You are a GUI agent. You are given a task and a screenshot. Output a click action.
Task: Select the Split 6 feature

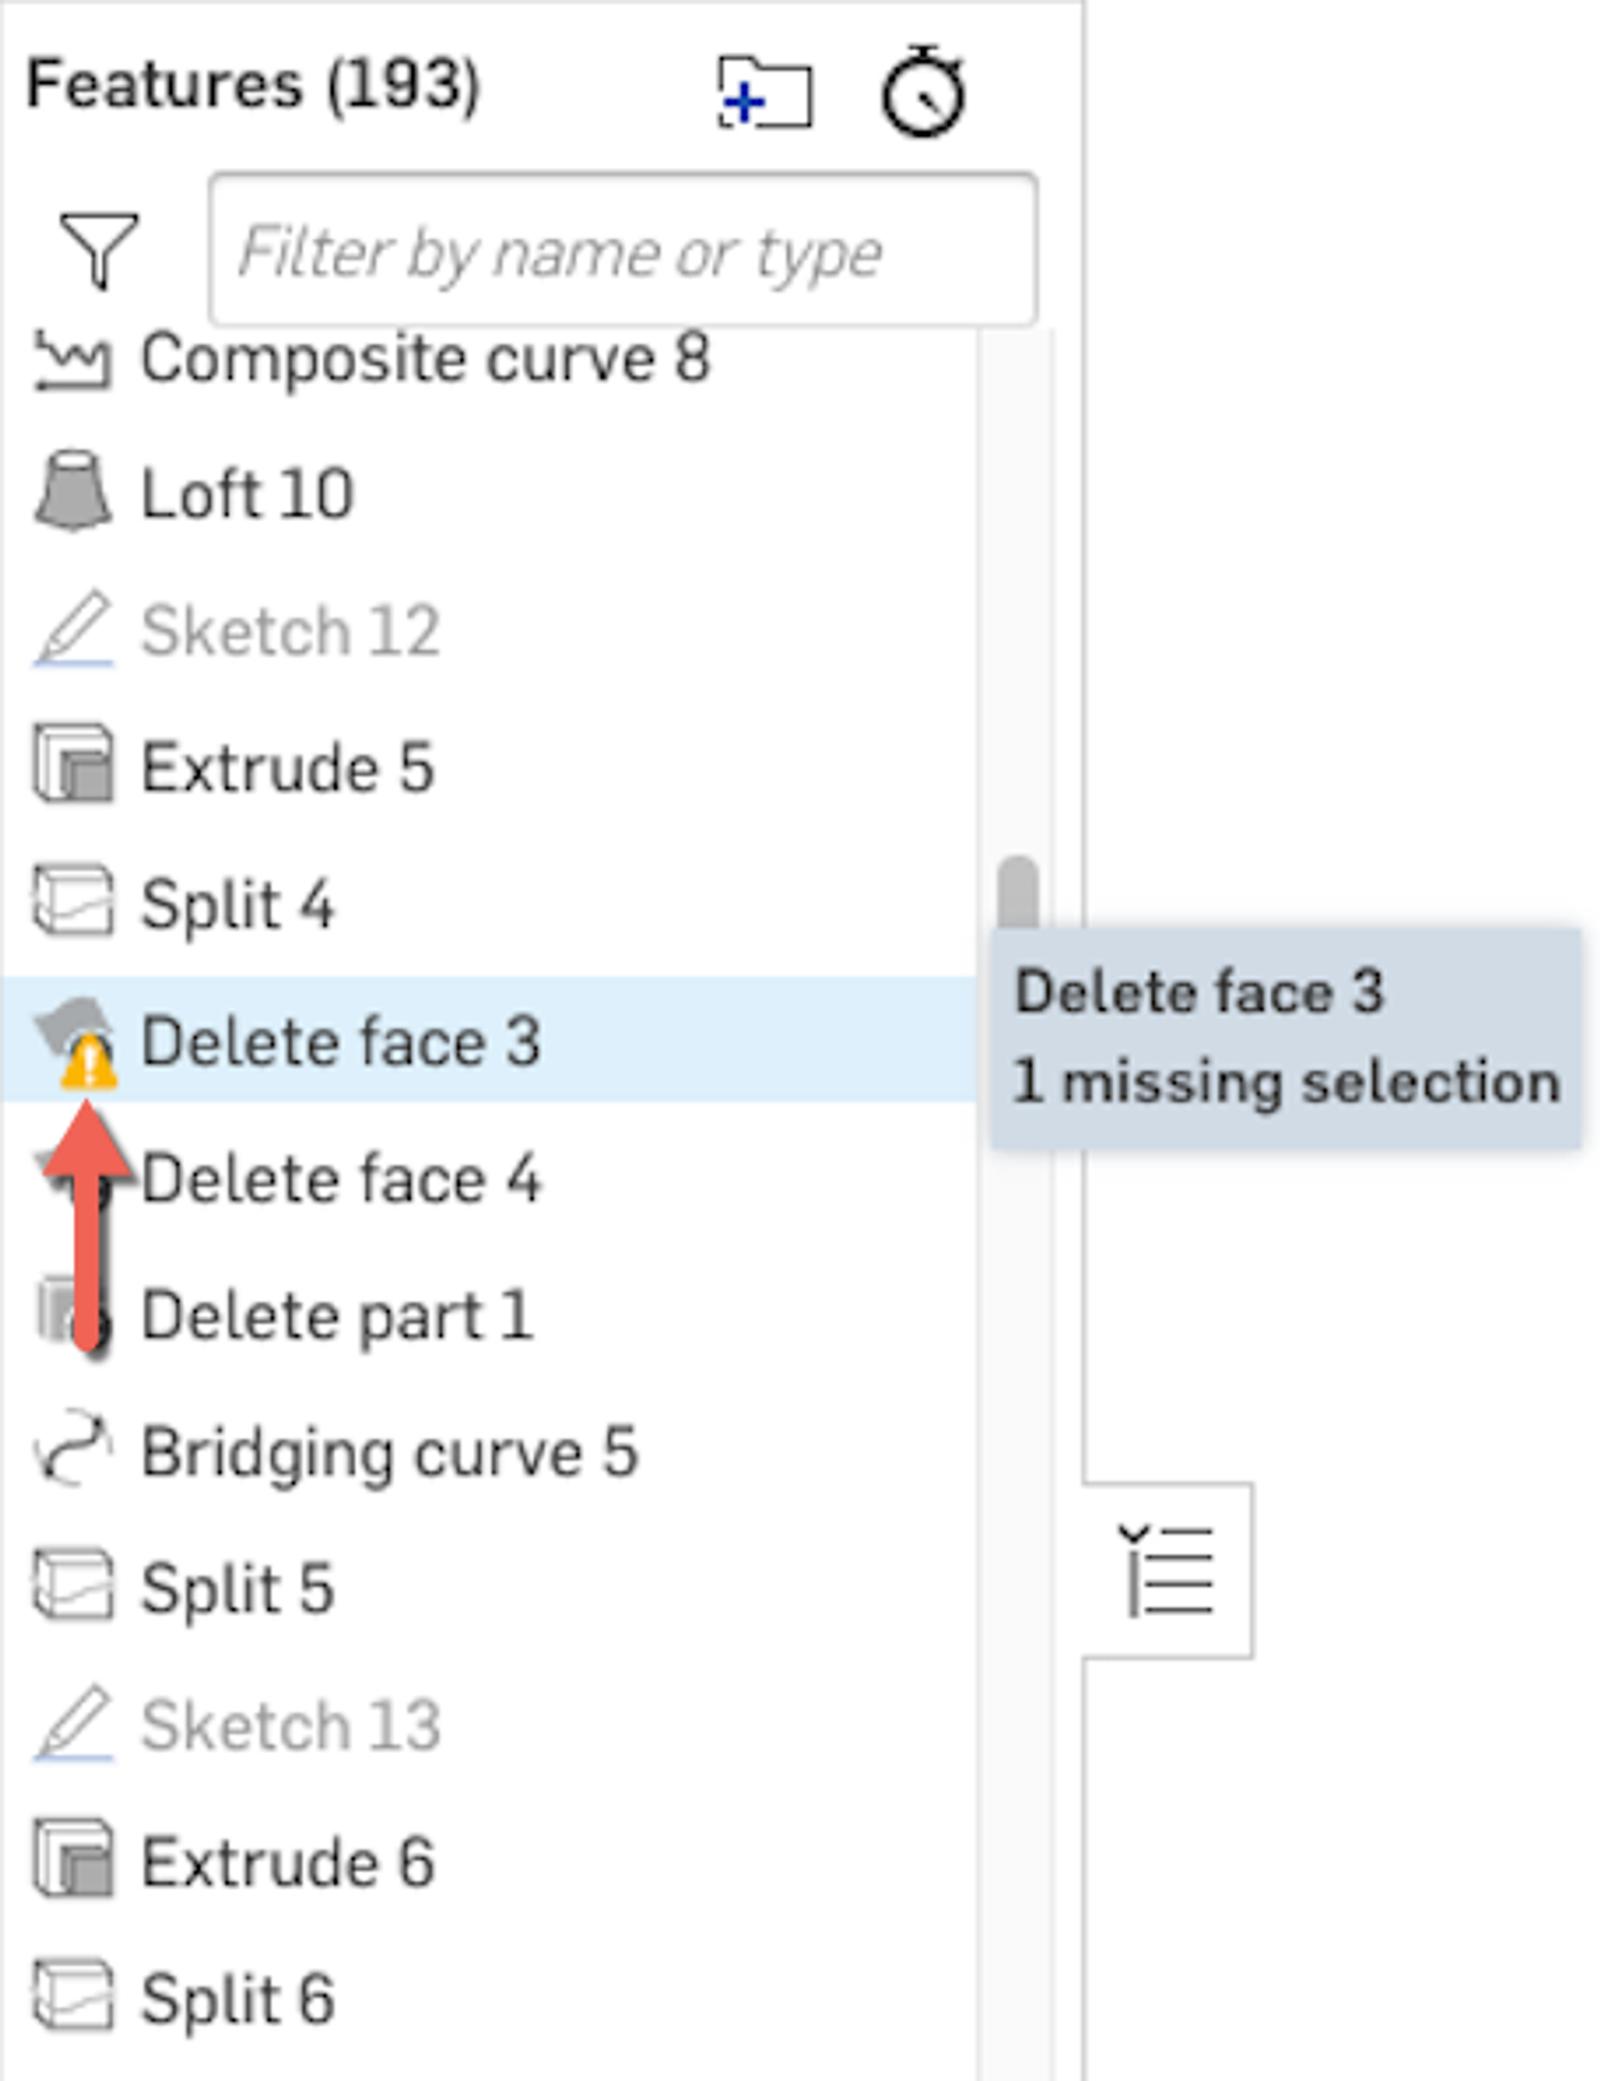[237, 1998]
